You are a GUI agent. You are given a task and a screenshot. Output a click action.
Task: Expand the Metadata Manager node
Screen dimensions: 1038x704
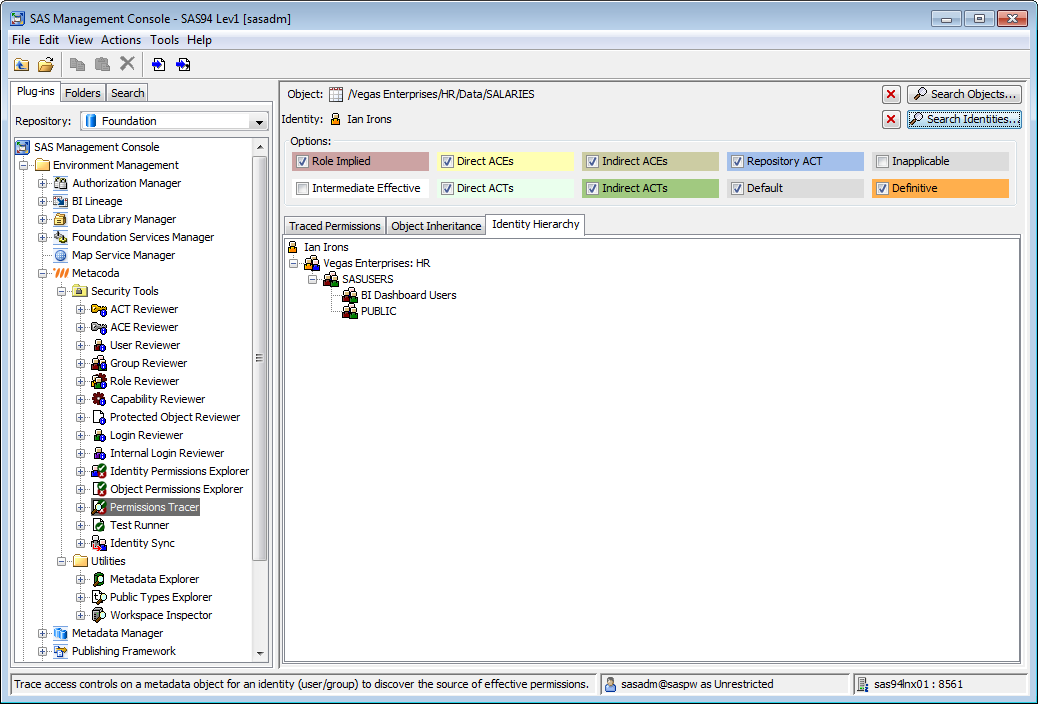click(x=42, y=634)
